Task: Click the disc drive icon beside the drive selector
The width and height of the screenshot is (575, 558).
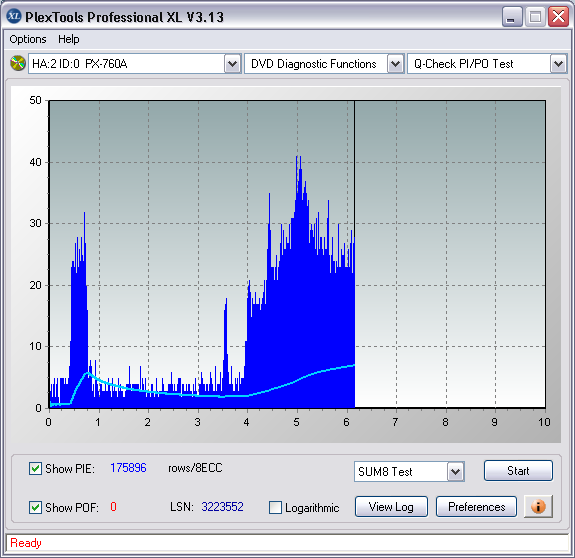Action: [18, 63]
